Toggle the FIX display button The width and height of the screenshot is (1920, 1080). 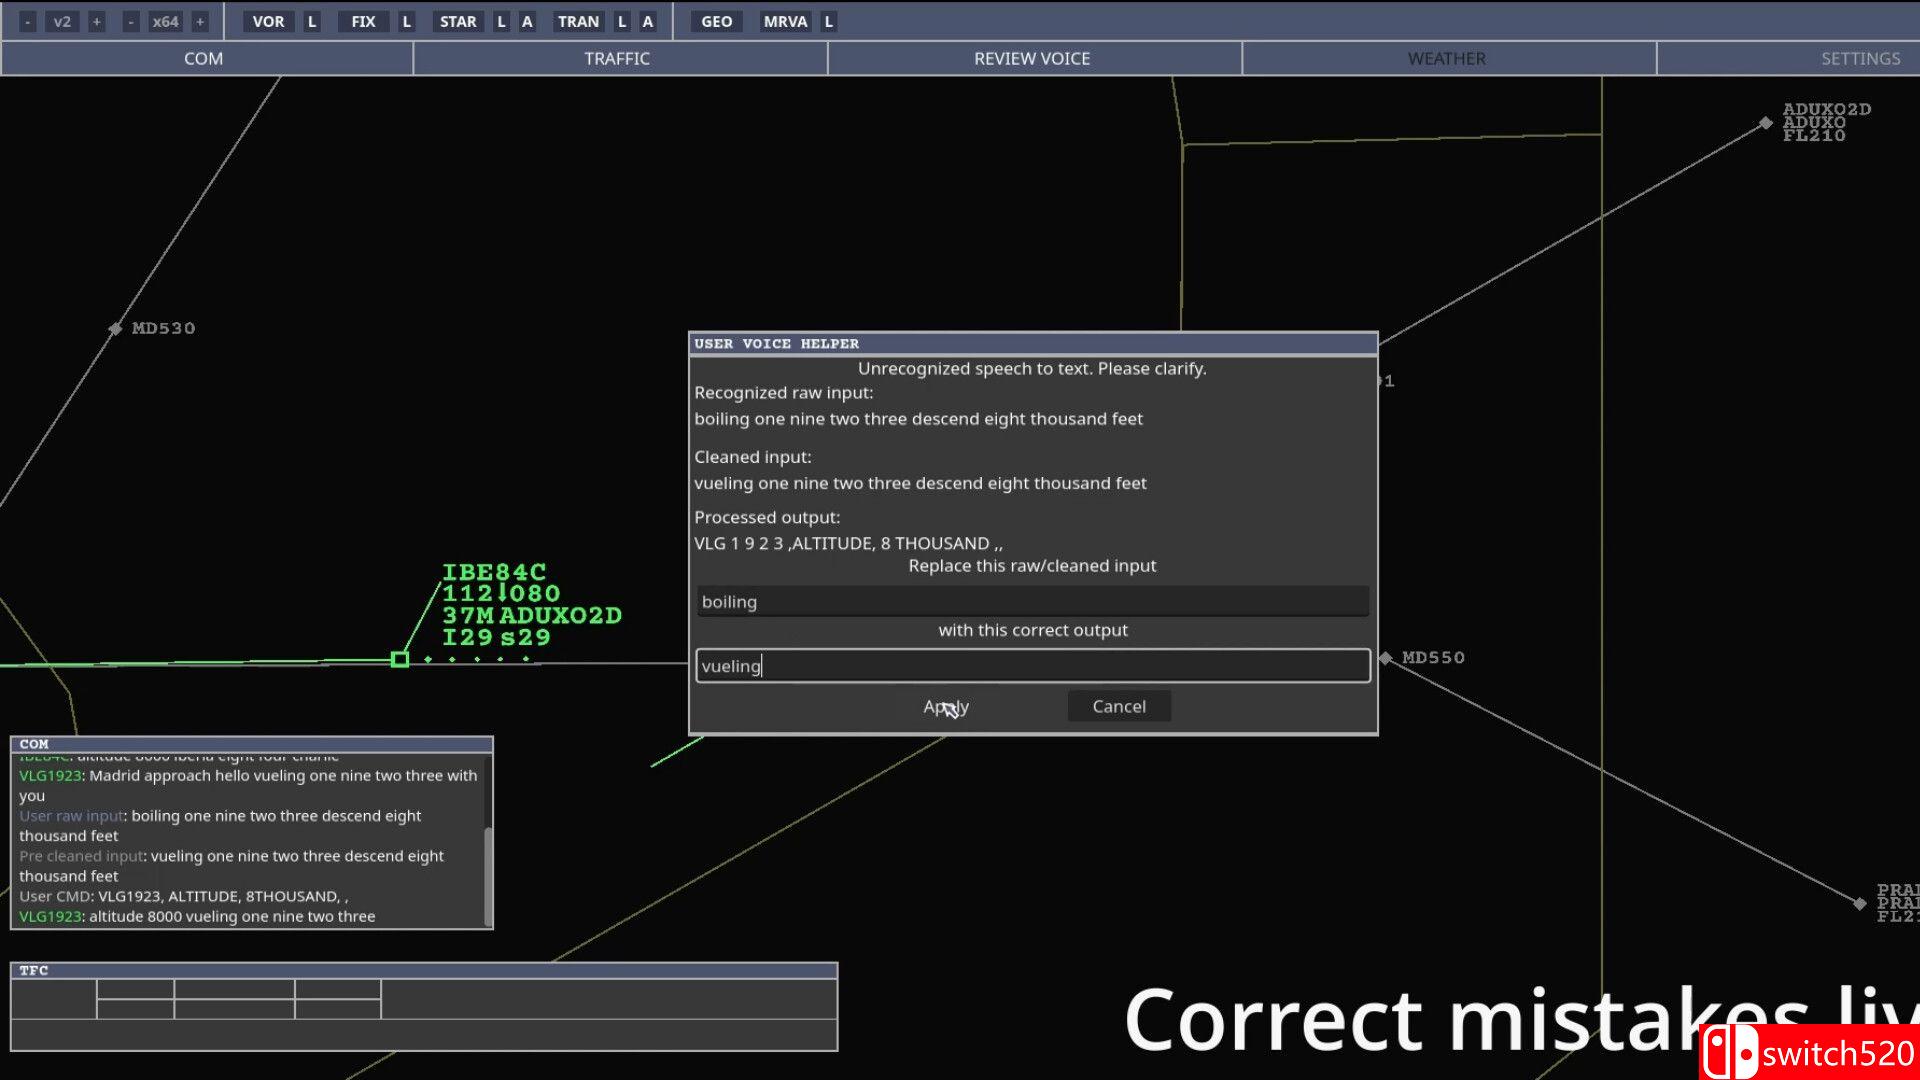[363, 21]
